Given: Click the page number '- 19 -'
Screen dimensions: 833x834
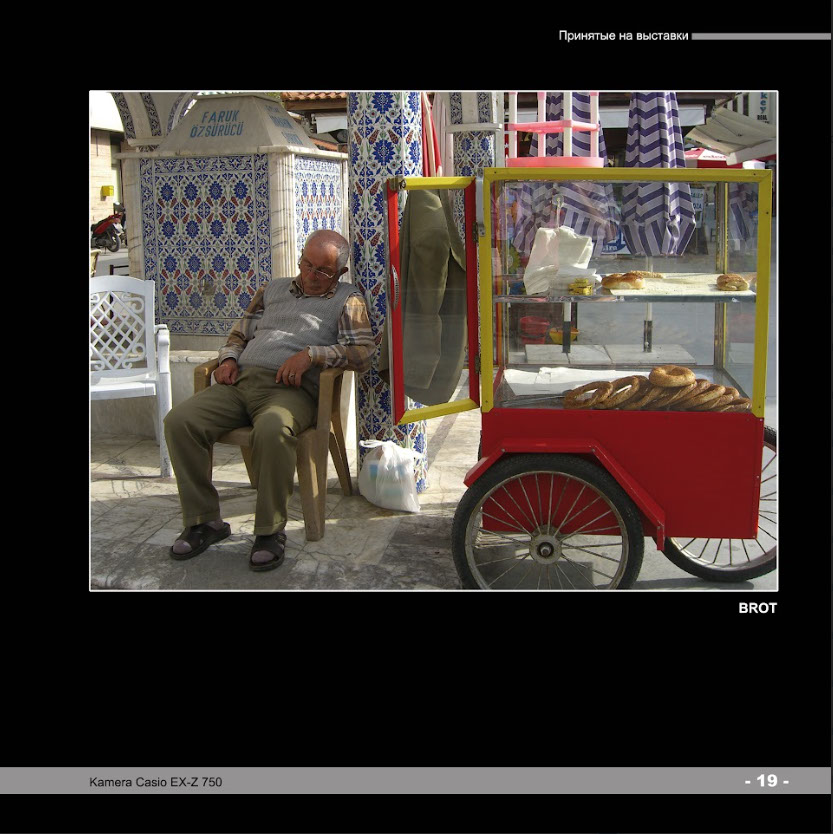Looking at the screenshot, I should click(x=767, y=781).
